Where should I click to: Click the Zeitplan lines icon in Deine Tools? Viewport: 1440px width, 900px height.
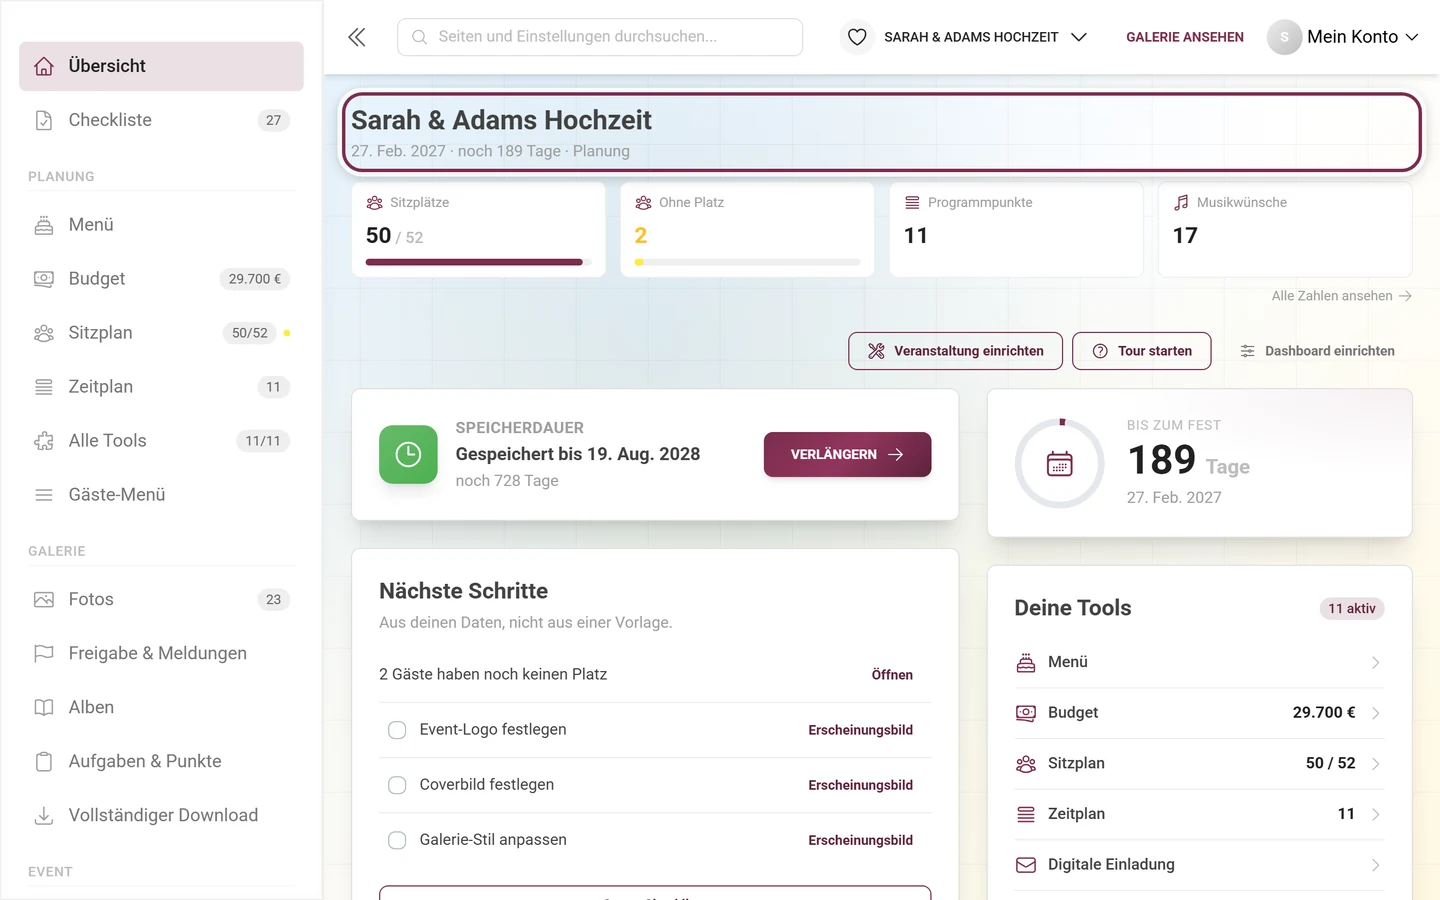[x=1026, y=814]
